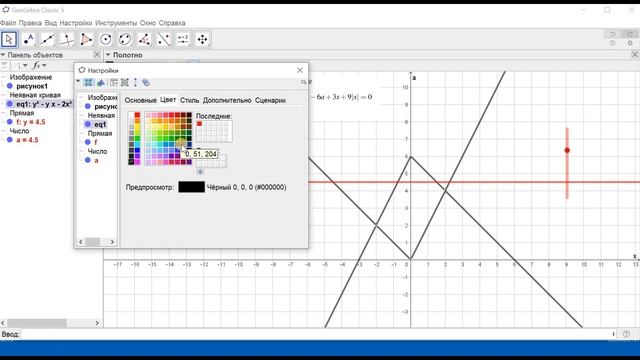The width and height of the screenshot is (640, 360).
Task: Switch to the Основные tab
Action: [140, 100]
